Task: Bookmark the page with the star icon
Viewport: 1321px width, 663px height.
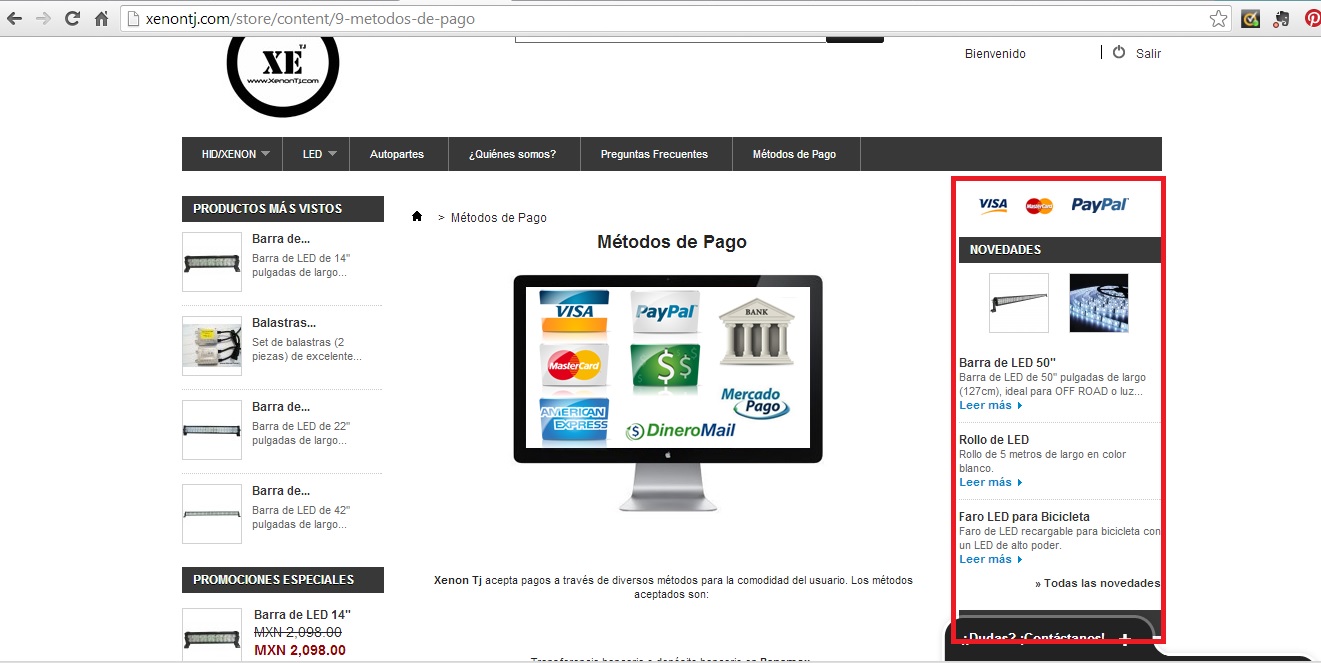Action: coord(1218,19)
